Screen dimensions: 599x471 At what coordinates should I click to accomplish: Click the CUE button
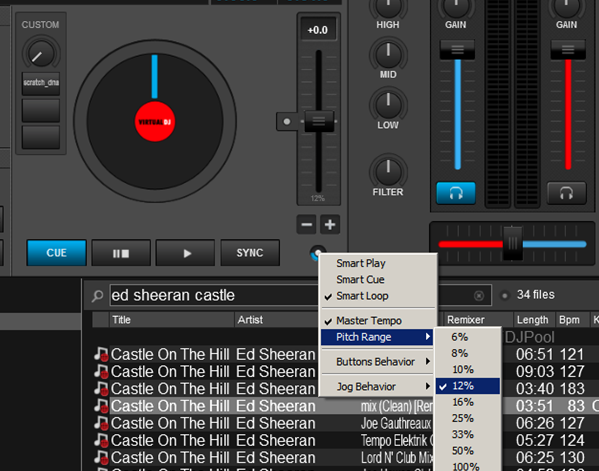[x=57, y=252]
